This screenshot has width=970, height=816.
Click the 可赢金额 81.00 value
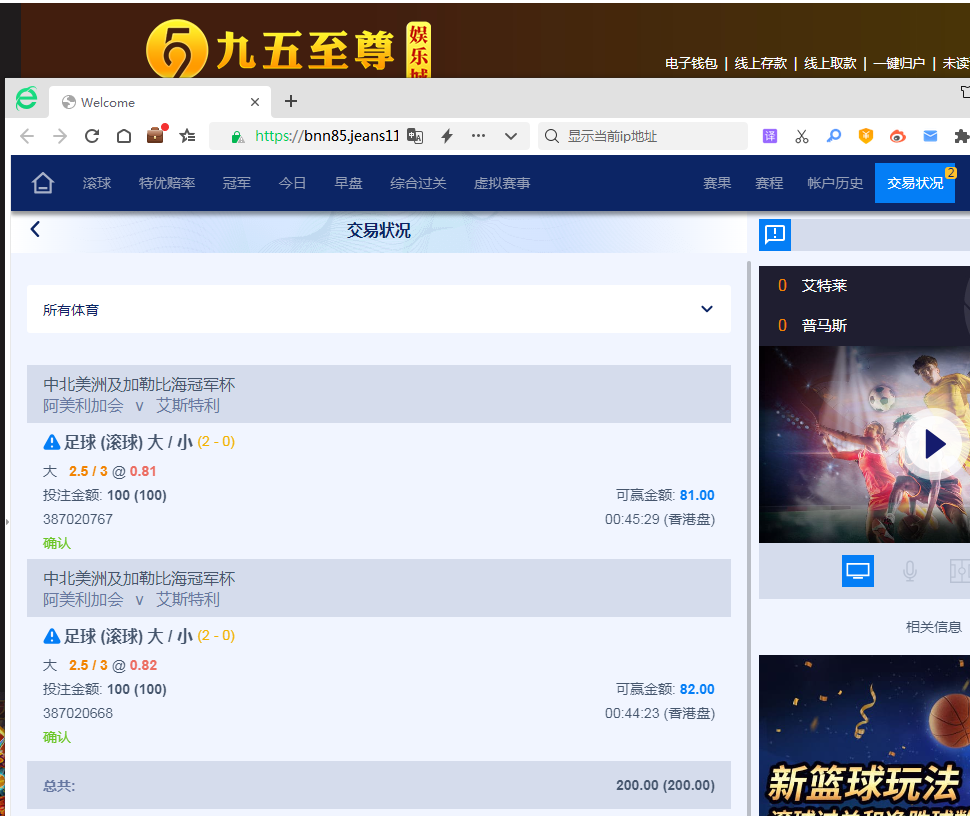click(697, 495)
